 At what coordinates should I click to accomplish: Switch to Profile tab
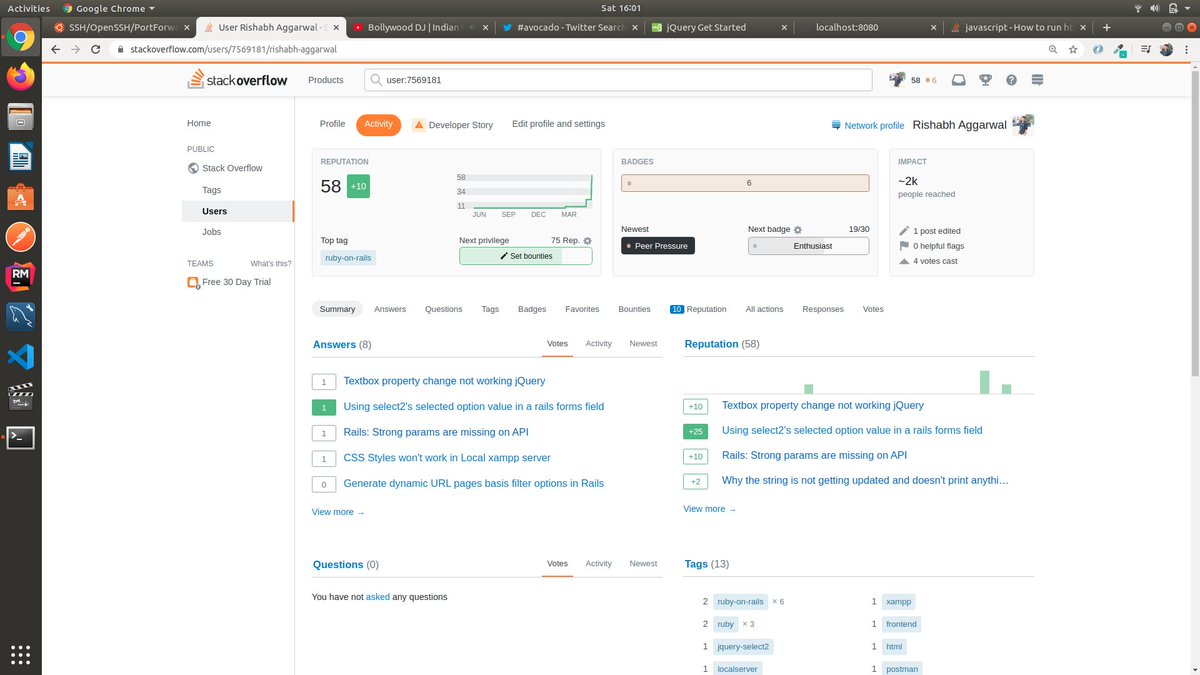(x=332, y=124)
